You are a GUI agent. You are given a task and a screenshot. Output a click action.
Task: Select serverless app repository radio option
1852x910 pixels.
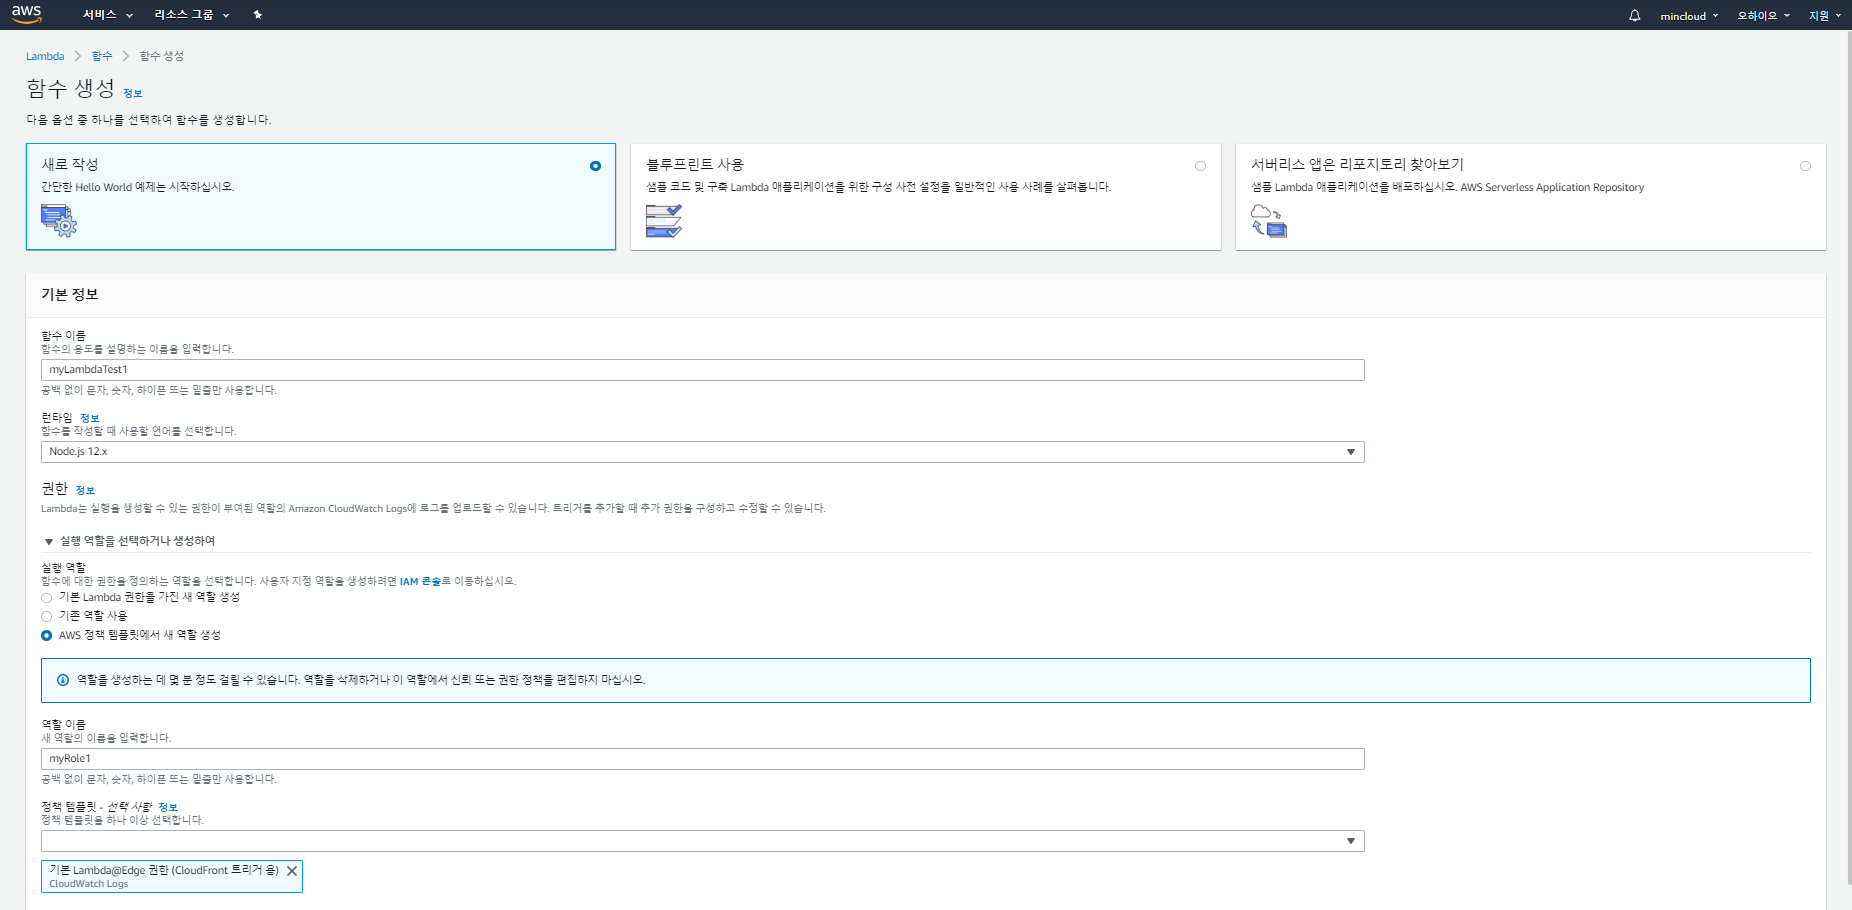coord(1805,166)
